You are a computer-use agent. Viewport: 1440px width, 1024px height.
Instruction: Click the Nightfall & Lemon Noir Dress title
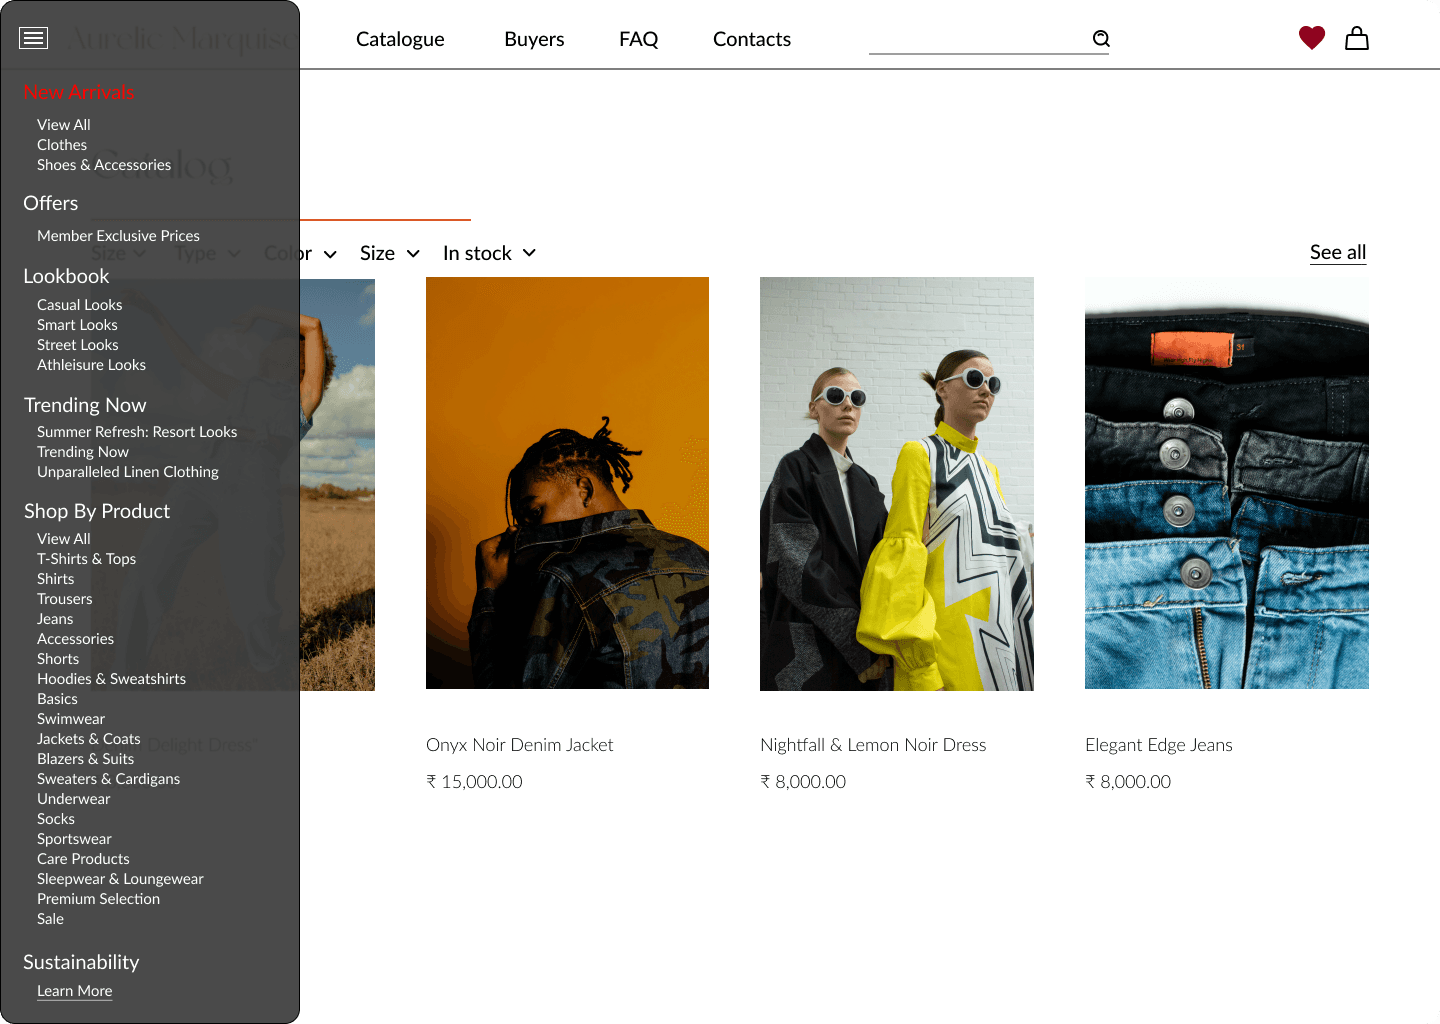pos(873,745)
